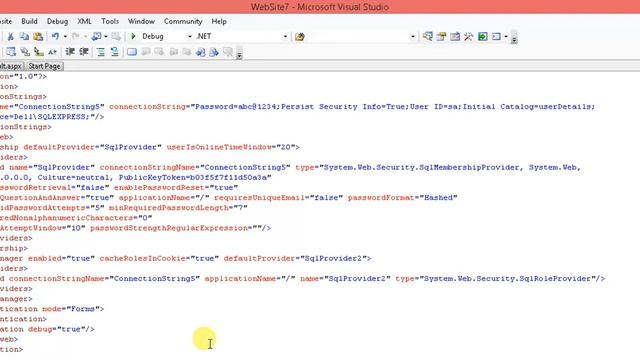Toggle a bookmark on current line
This screenshot has width=640, height=360.
coord(132,52)
